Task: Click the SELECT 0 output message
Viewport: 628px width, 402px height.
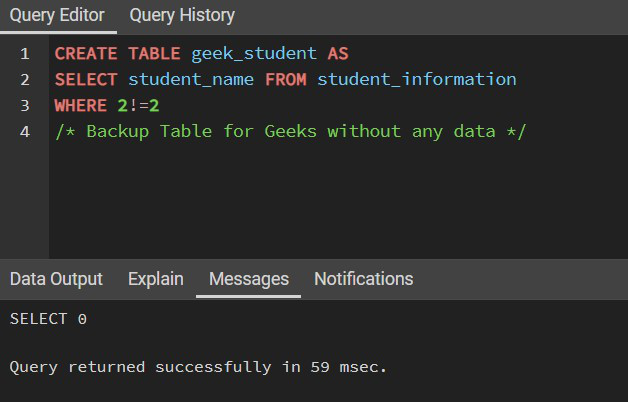Action: tap(48, 319)
